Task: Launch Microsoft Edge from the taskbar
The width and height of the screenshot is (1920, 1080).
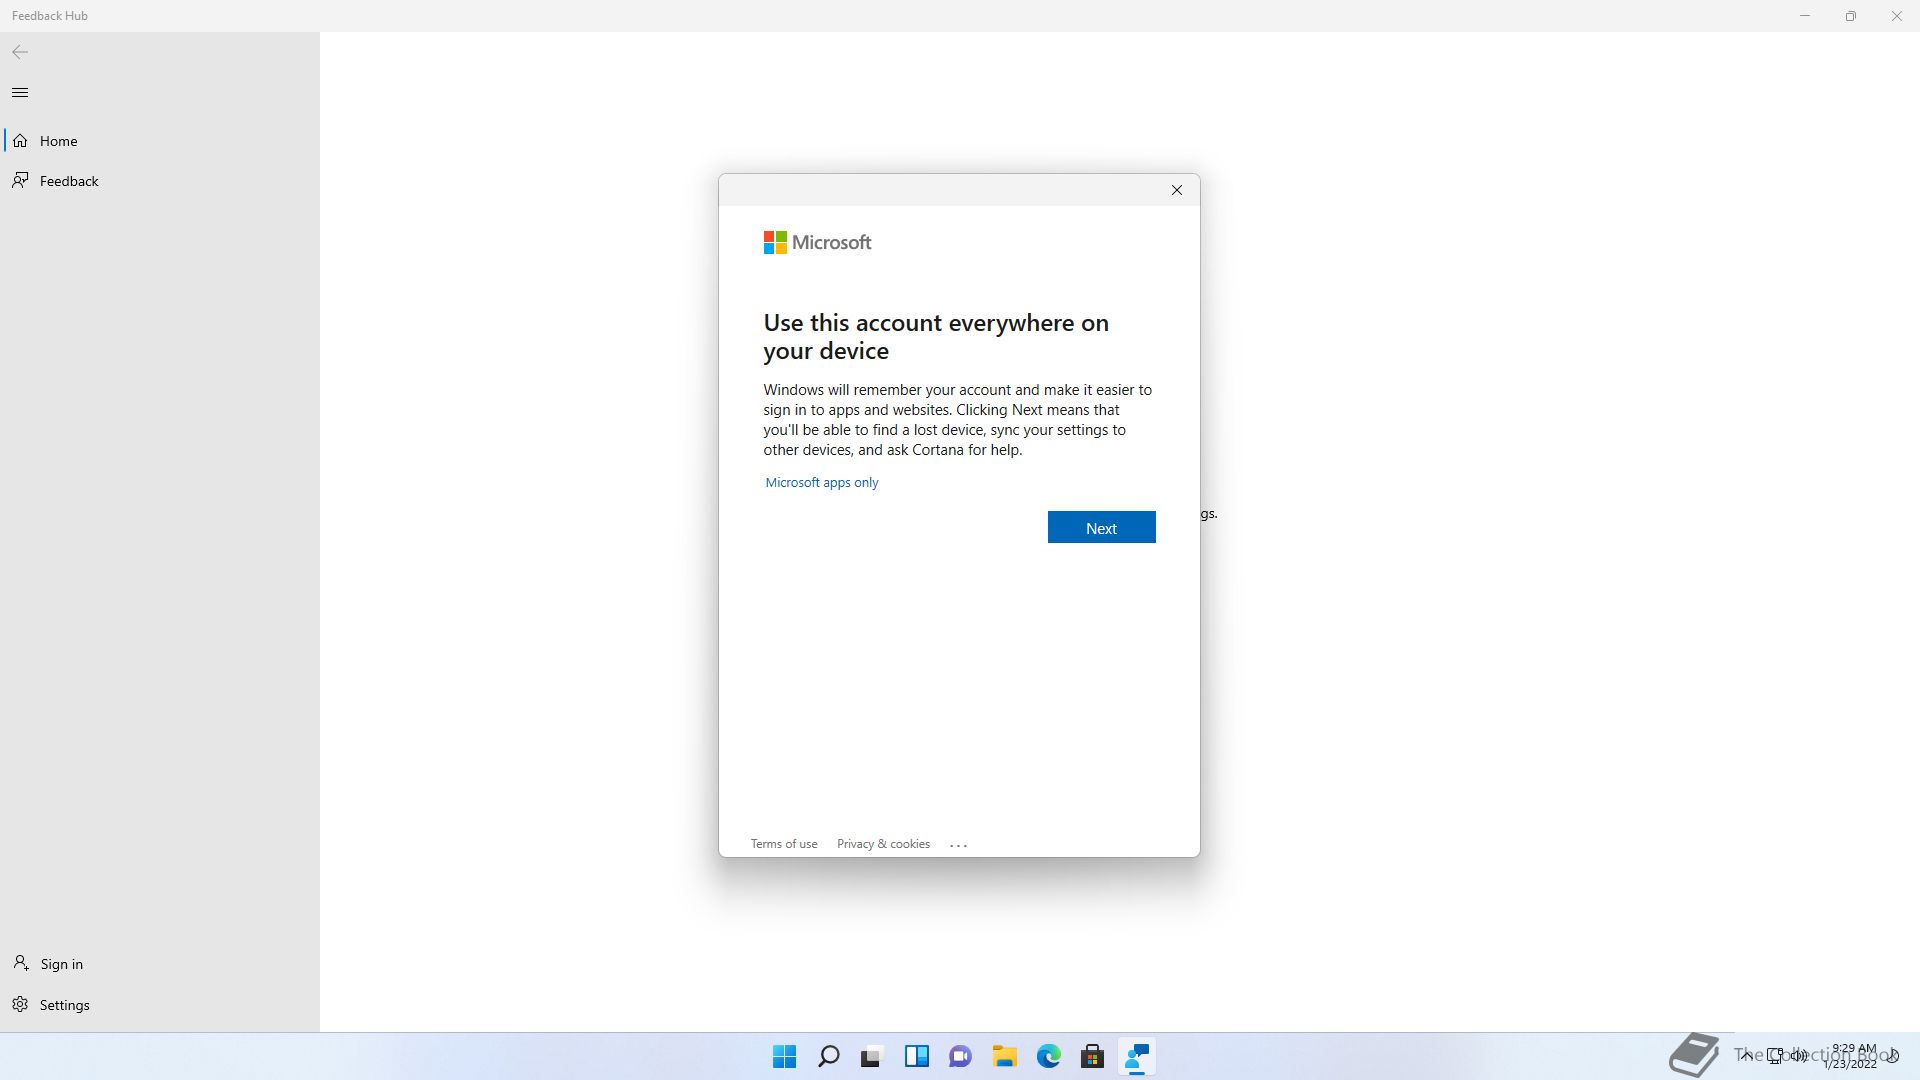Action: click(1048, 1056)
